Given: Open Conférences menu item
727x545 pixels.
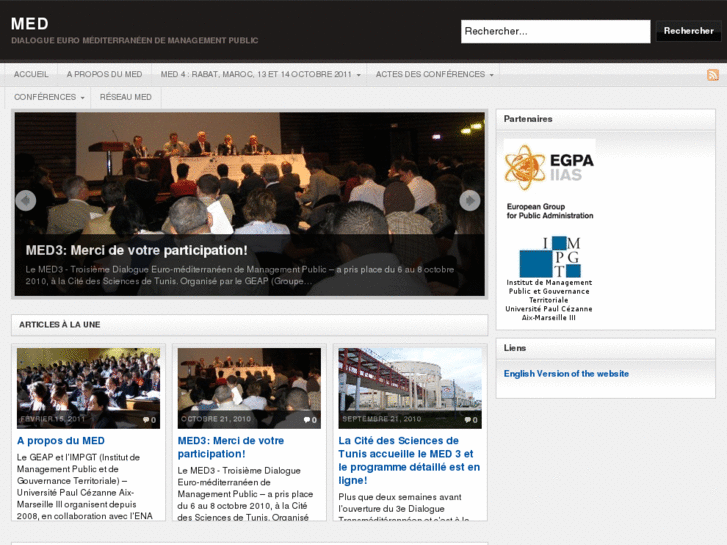Looking at the screenshot, I should [45, 97].
